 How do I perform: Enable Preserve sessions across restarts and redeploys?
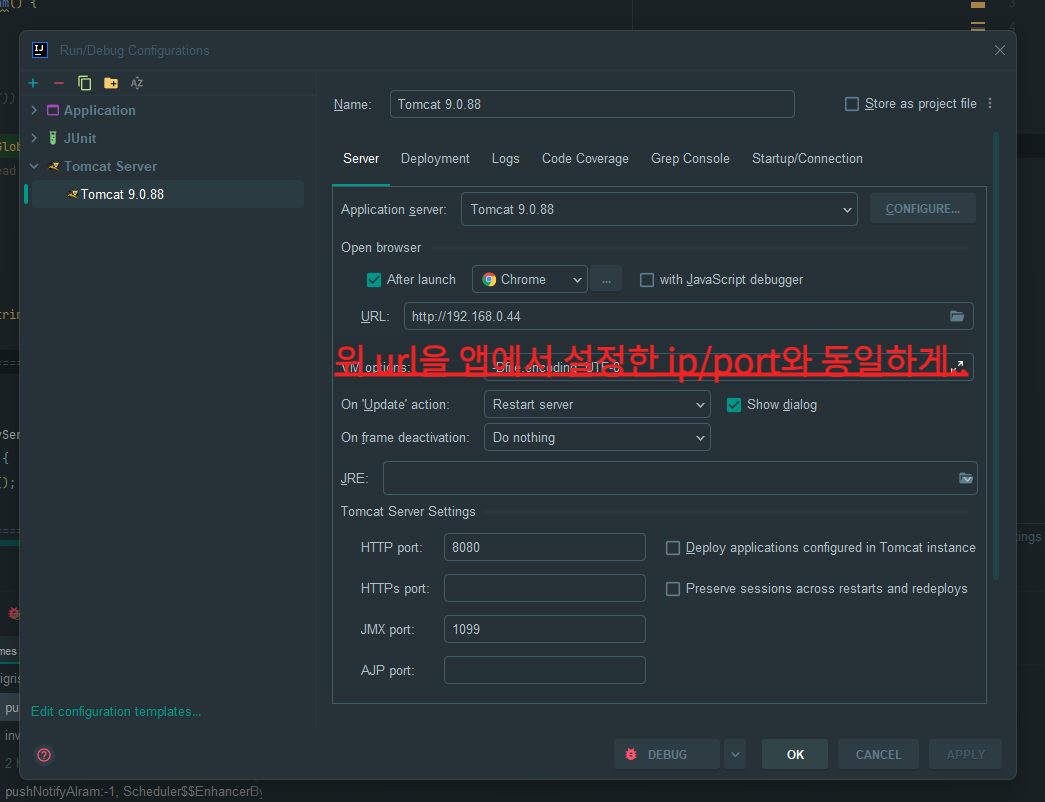[673, 589]
